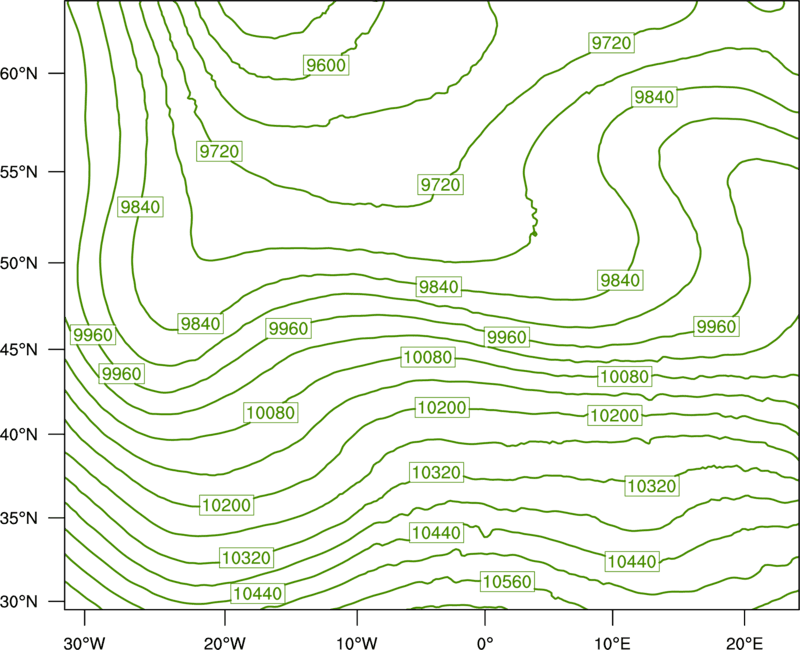Click the 10°W longitude axis label
The image size is (800, 650).
pos(357,643)
